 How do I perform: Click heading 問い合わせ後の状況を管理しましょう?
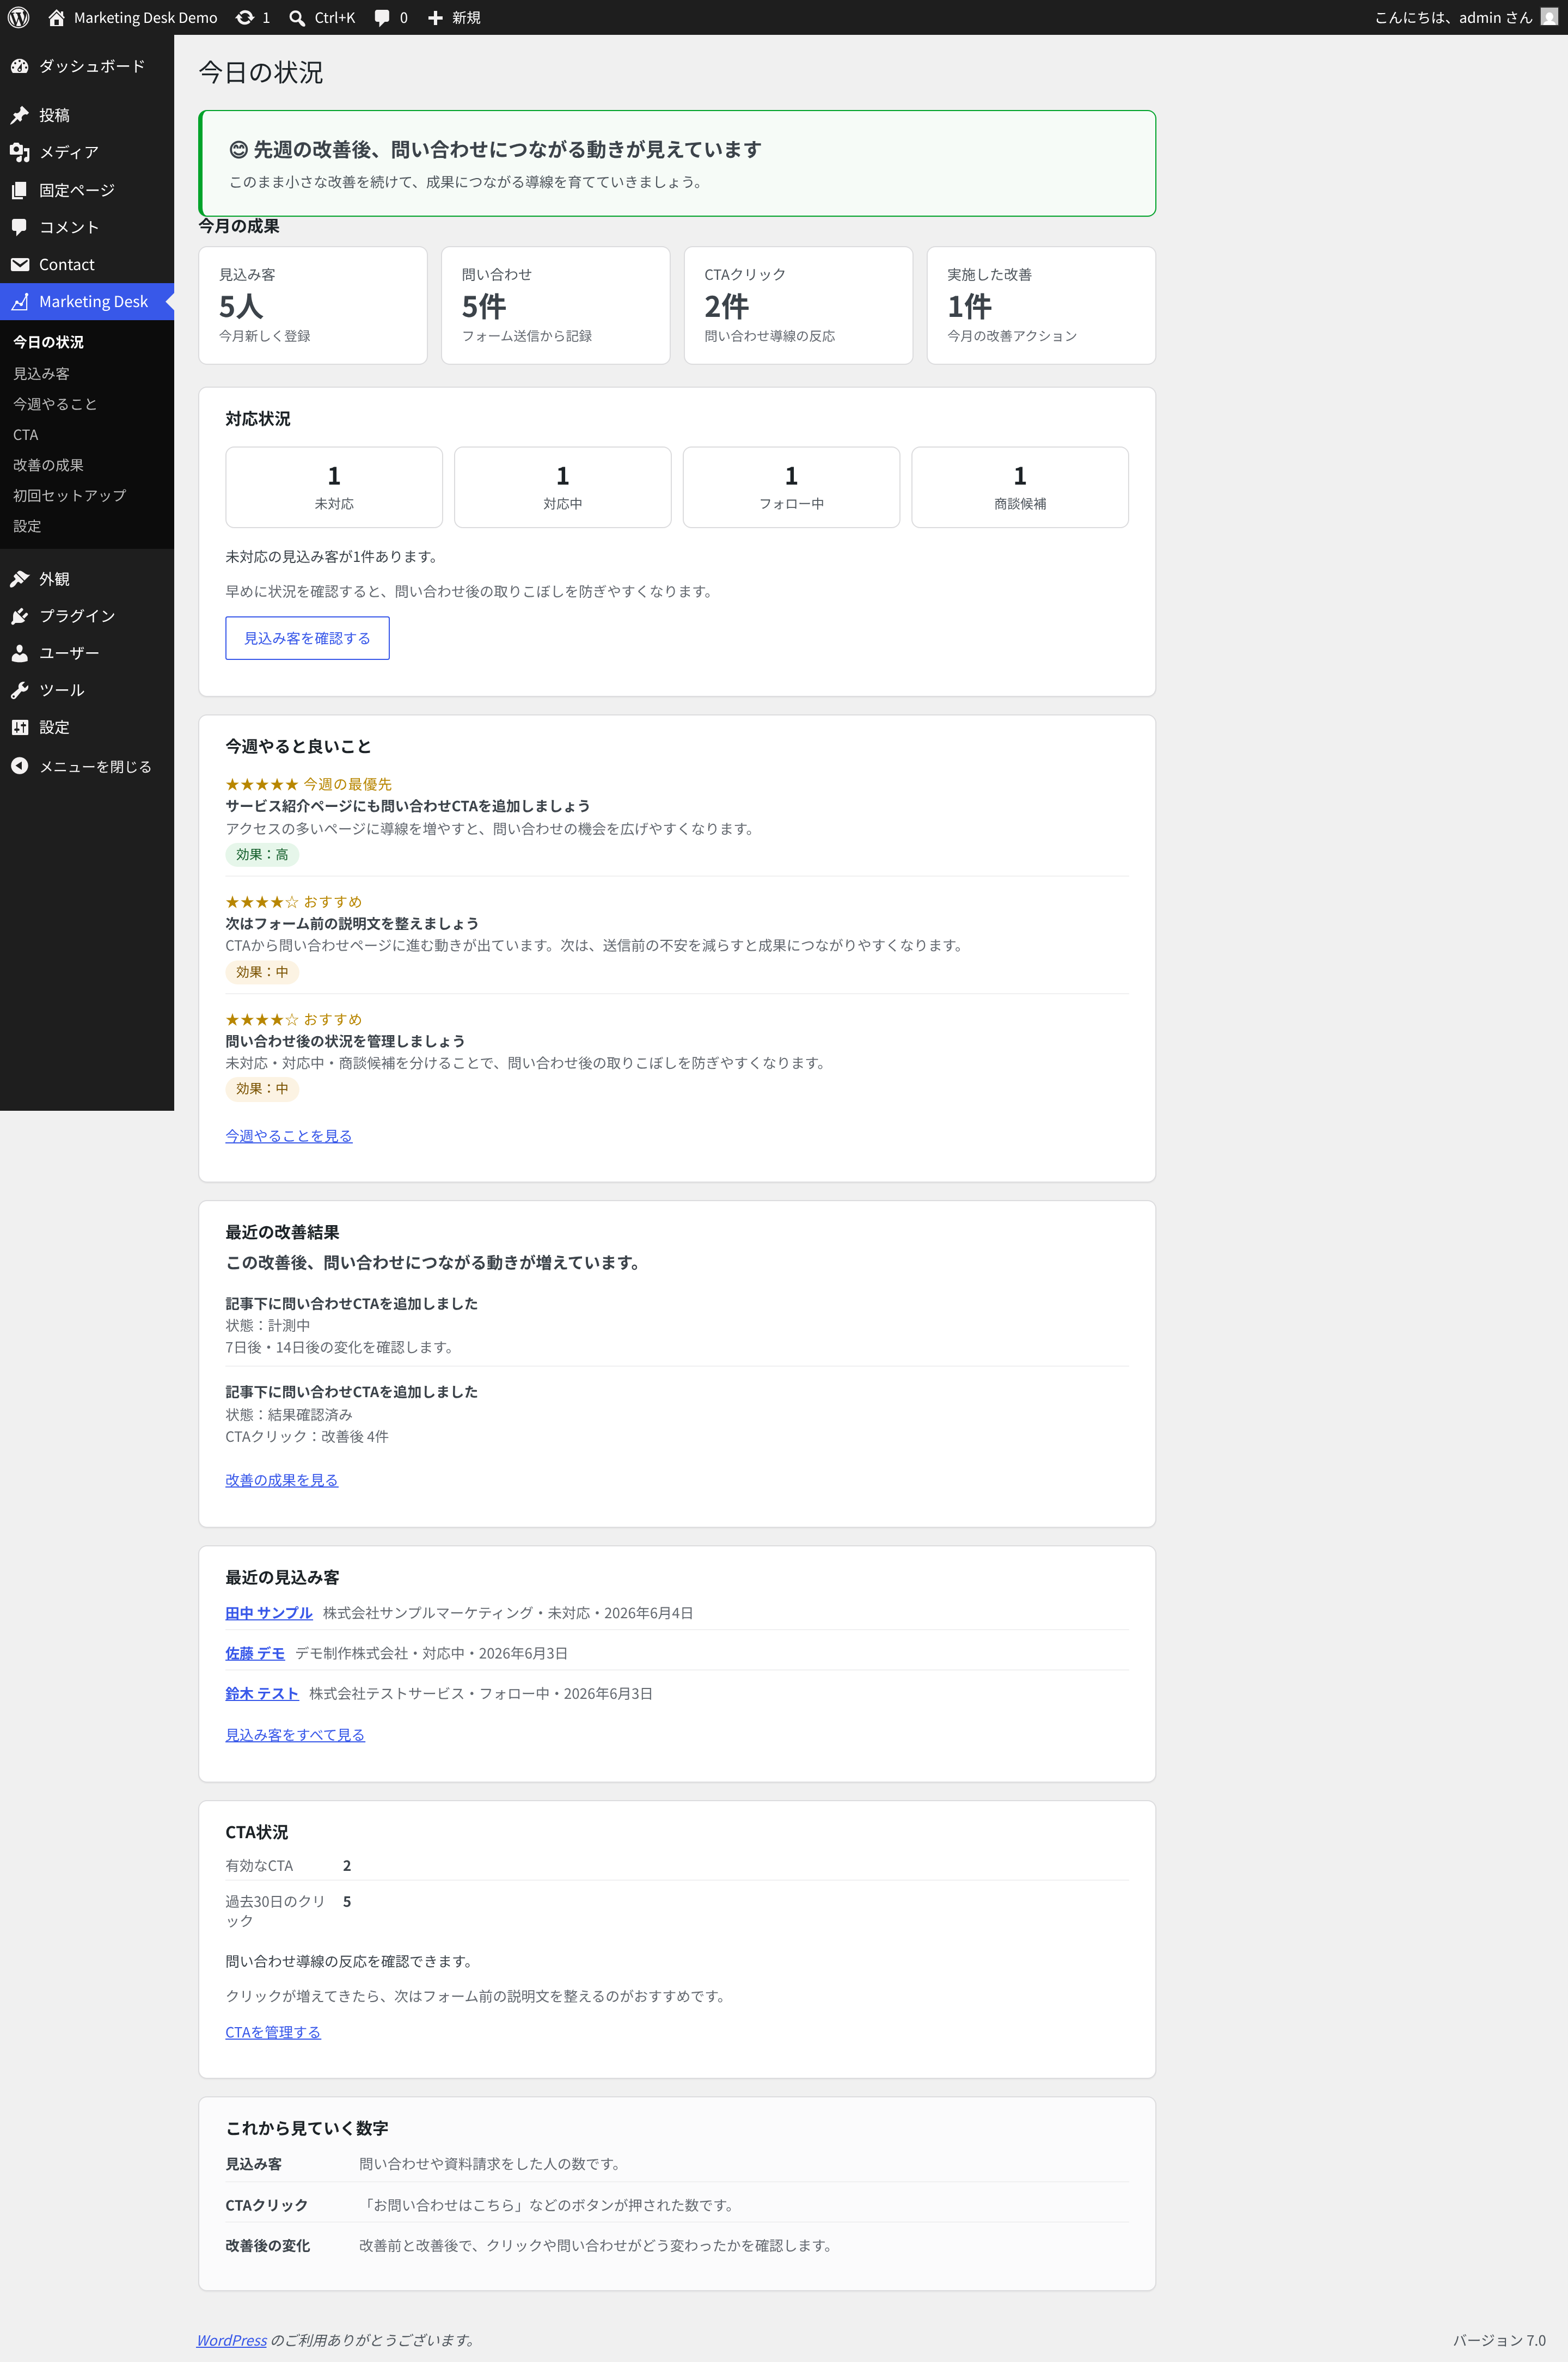(345, 1041)
